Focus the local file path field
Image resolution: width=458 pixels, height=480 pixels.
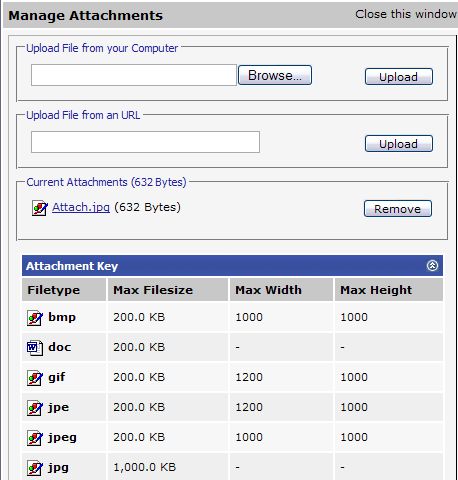pos(134,75)
